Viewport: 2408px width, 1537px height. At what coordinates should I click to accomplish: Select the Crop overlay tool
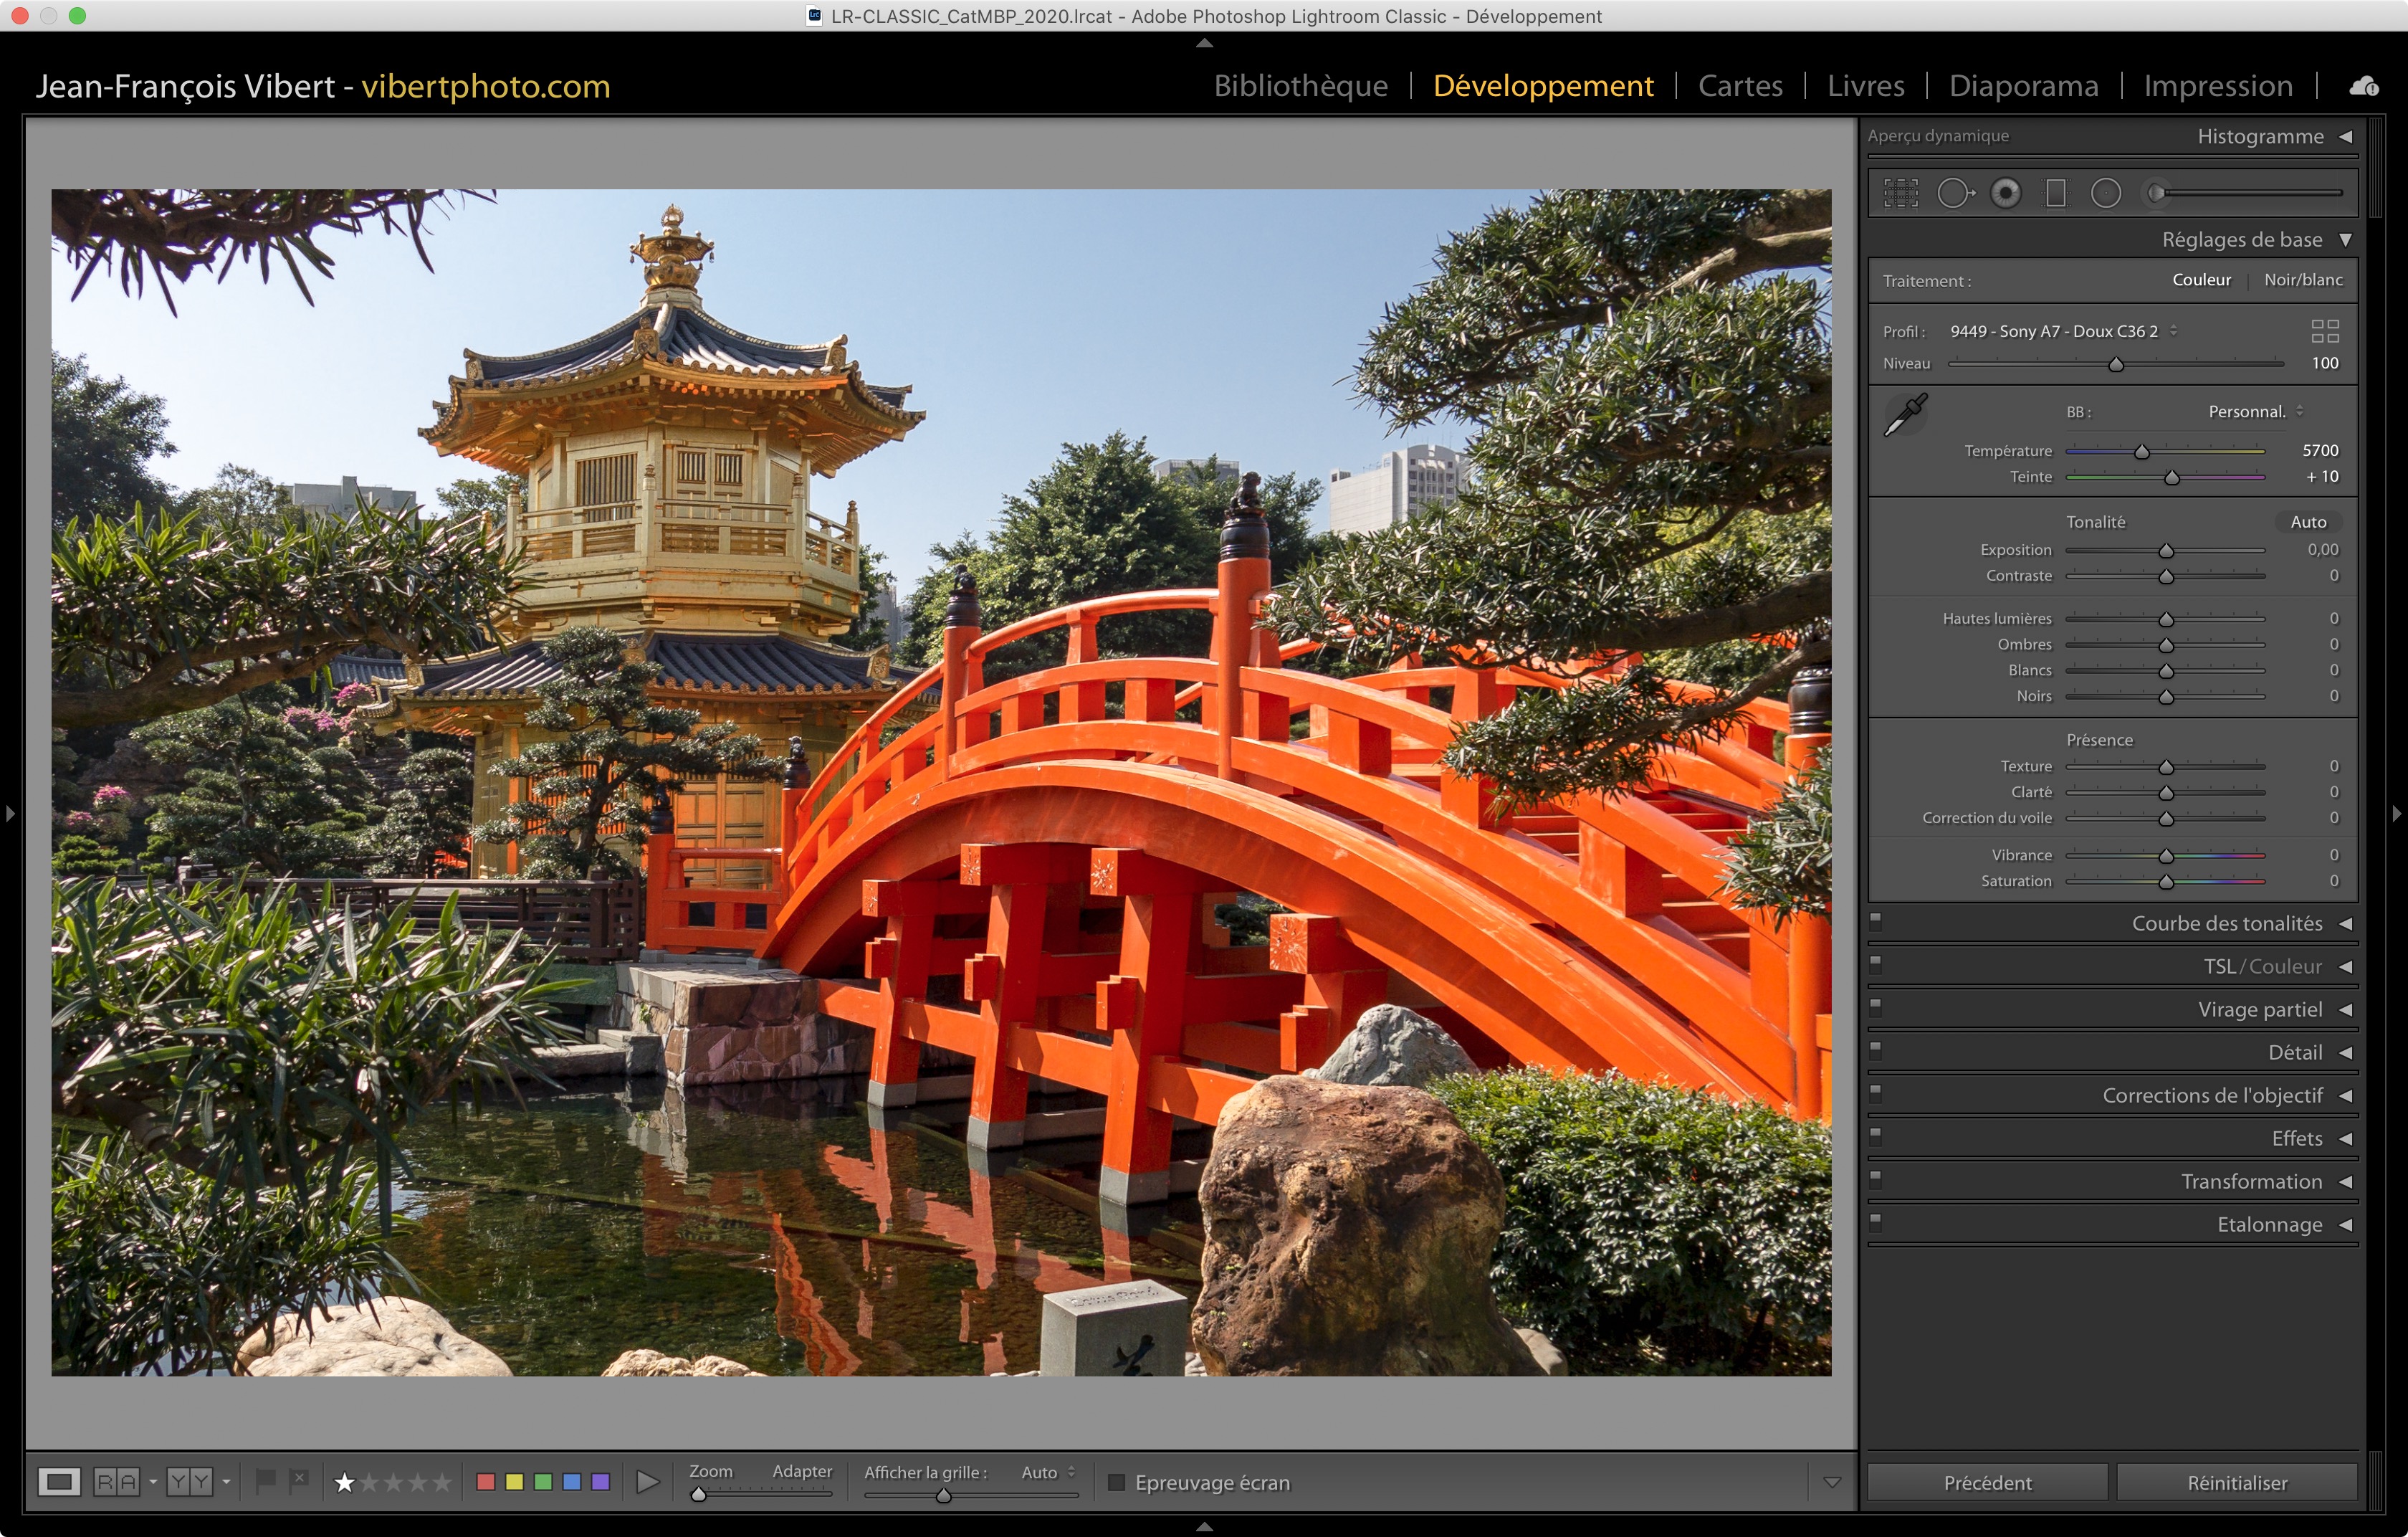[1900, 193]
